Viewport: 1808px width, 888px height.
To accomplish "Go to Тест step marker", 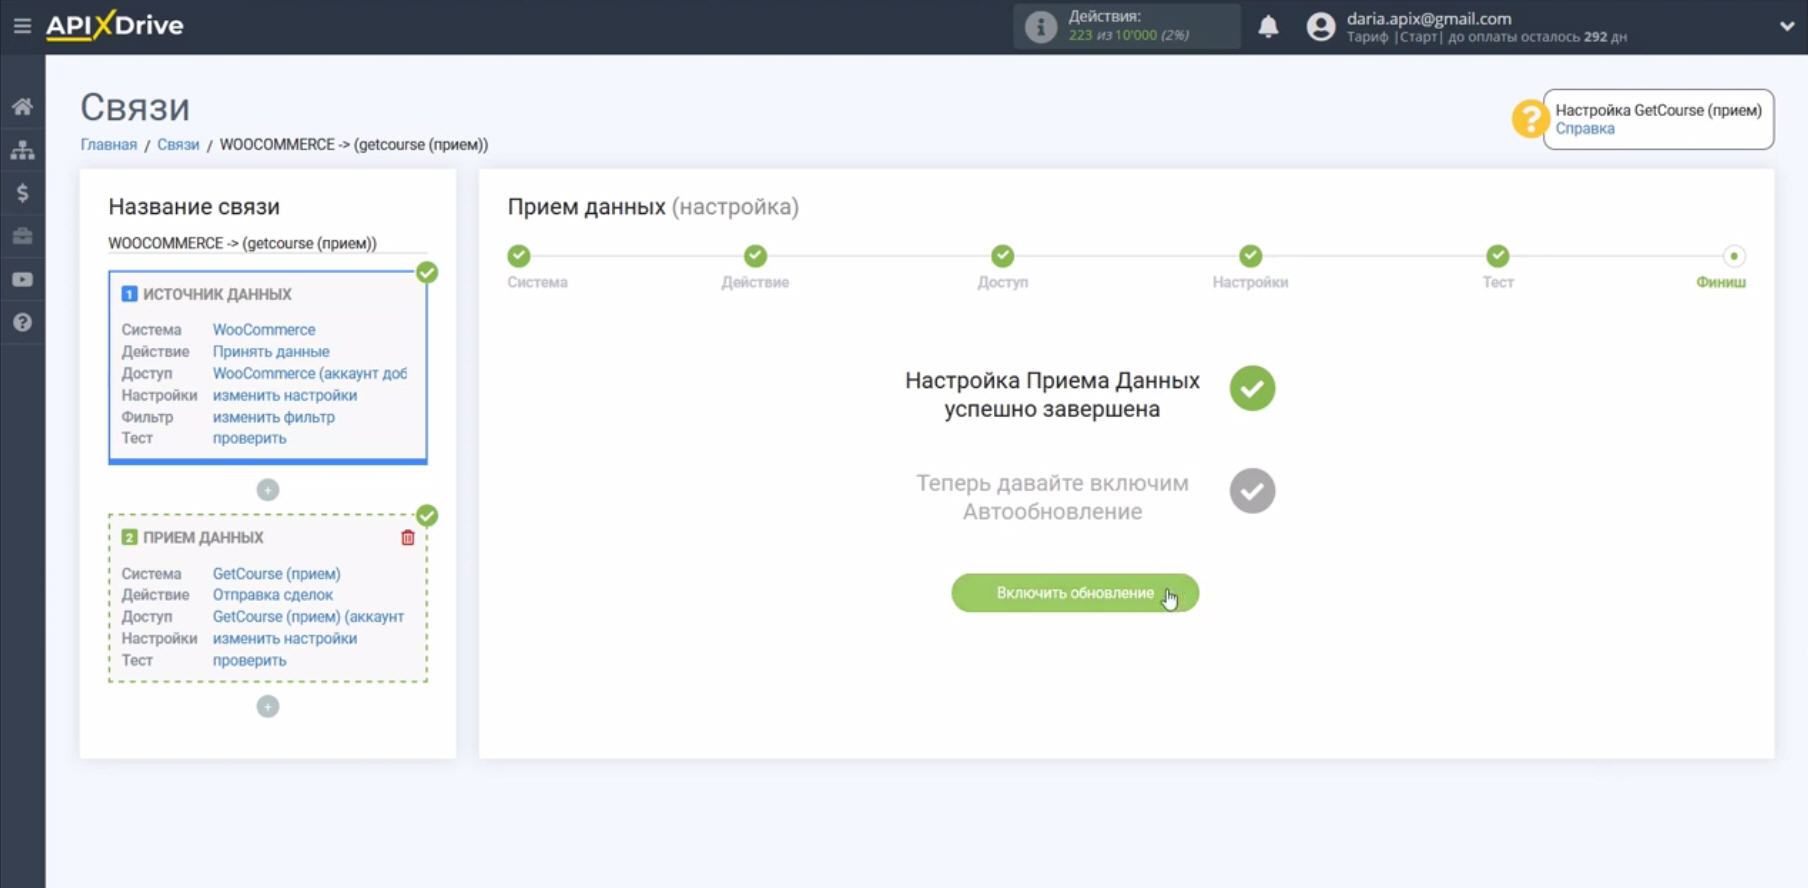I will (x=1498, y=256).
